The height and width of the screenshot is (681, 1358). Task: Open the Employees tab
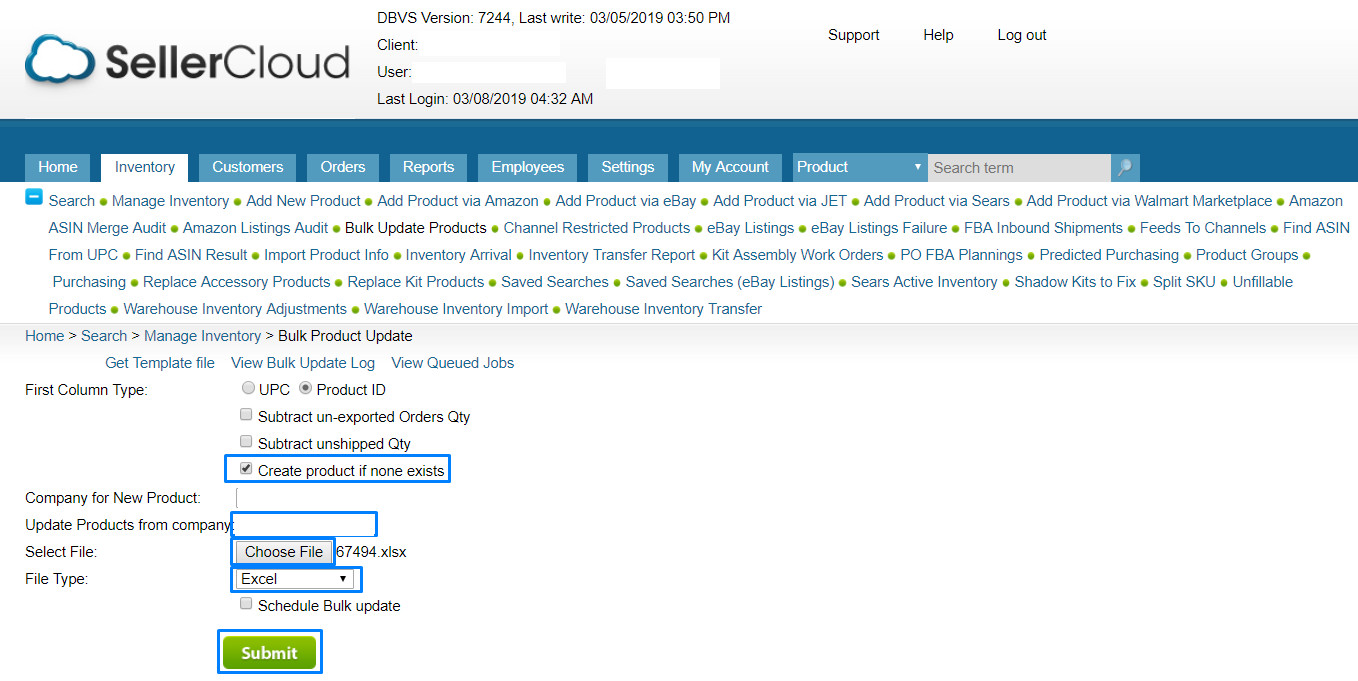coord(528,167)
